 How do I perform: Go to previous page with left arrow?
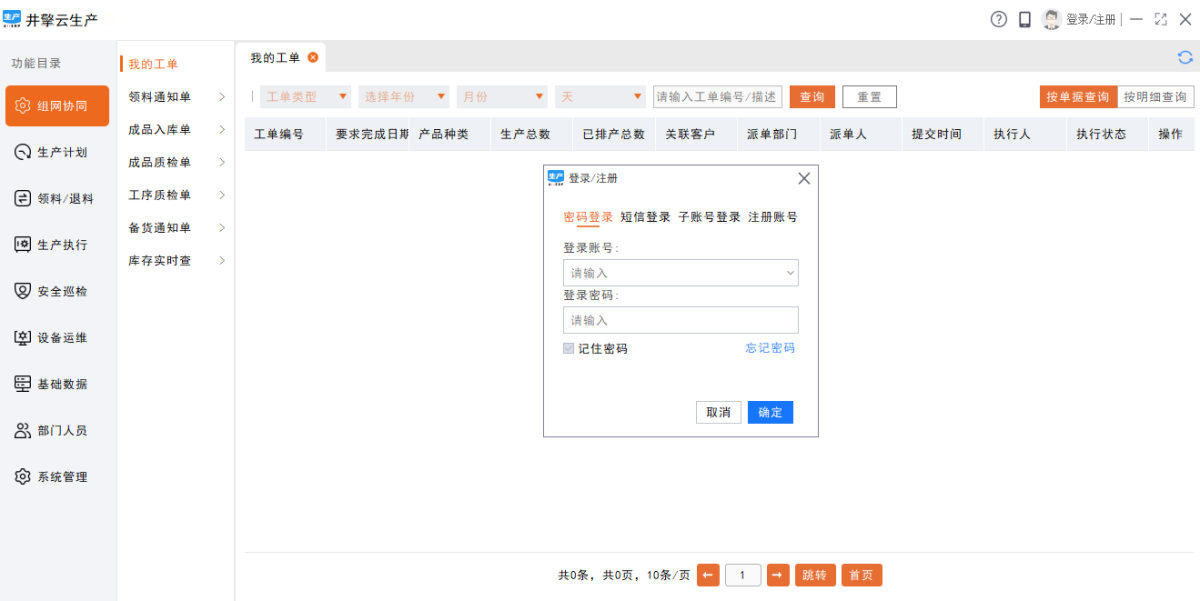tap(708, 575)
